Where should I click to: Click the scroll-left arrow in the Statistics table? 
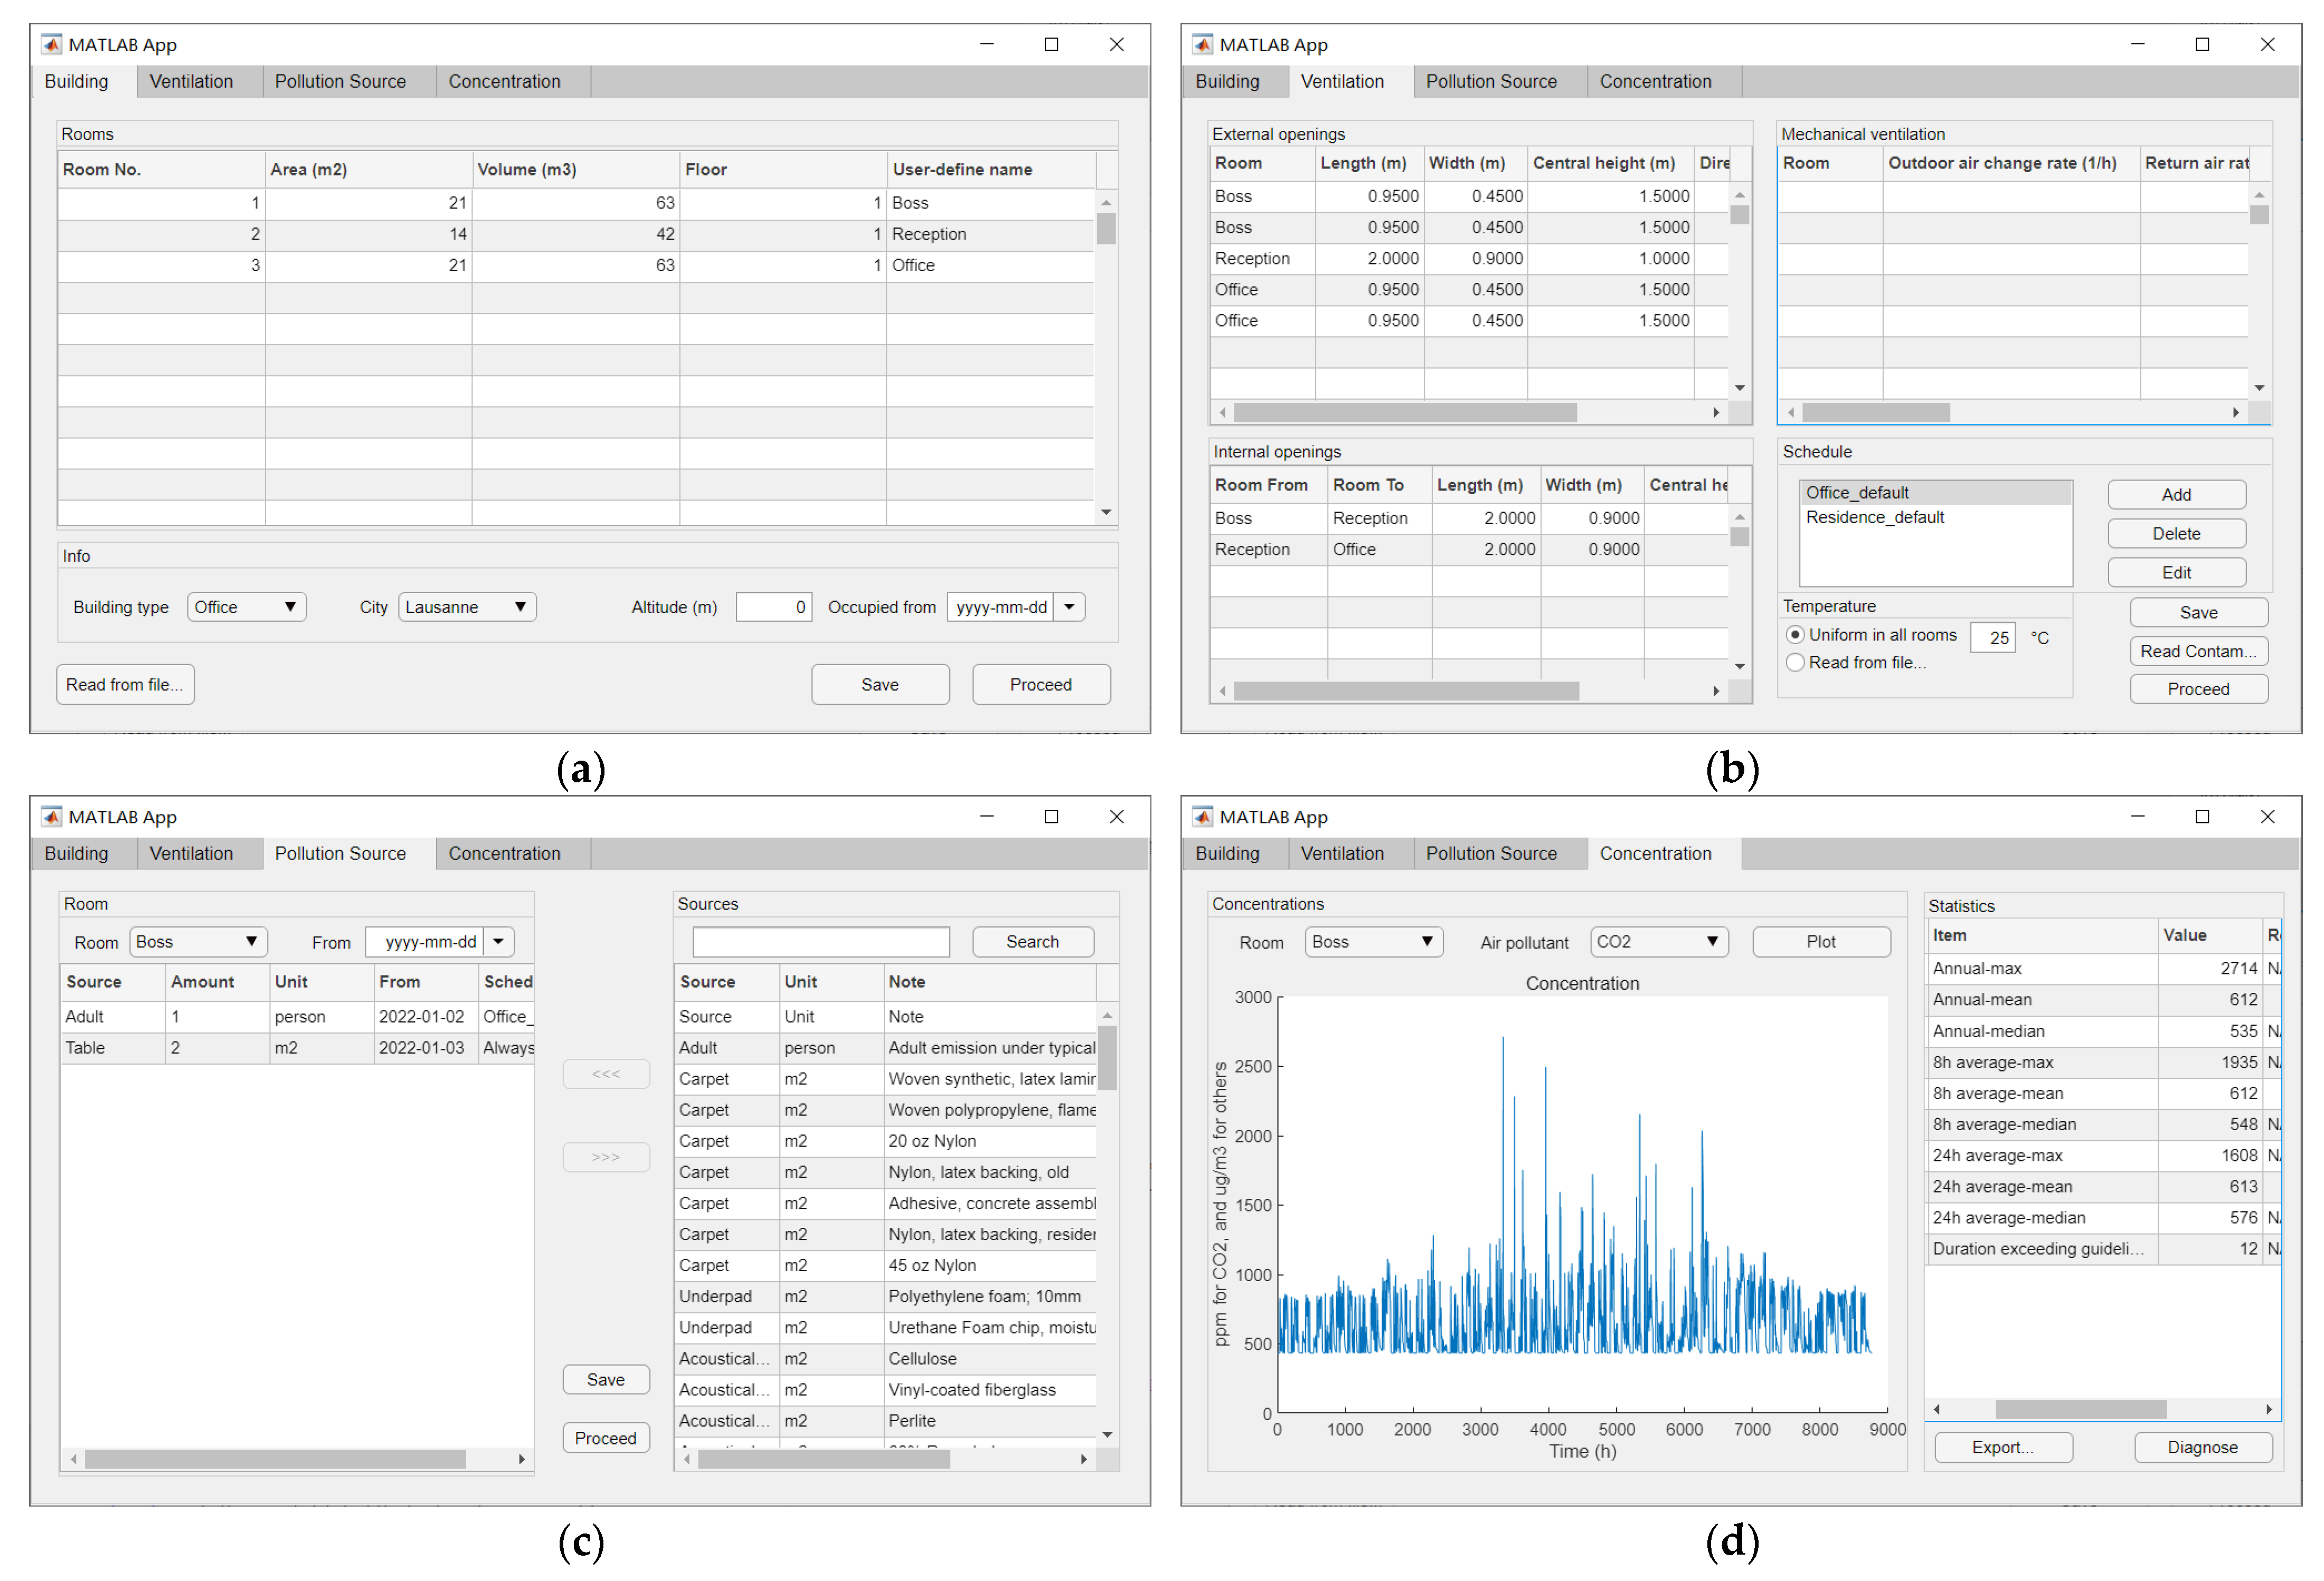(1937, 1409)
